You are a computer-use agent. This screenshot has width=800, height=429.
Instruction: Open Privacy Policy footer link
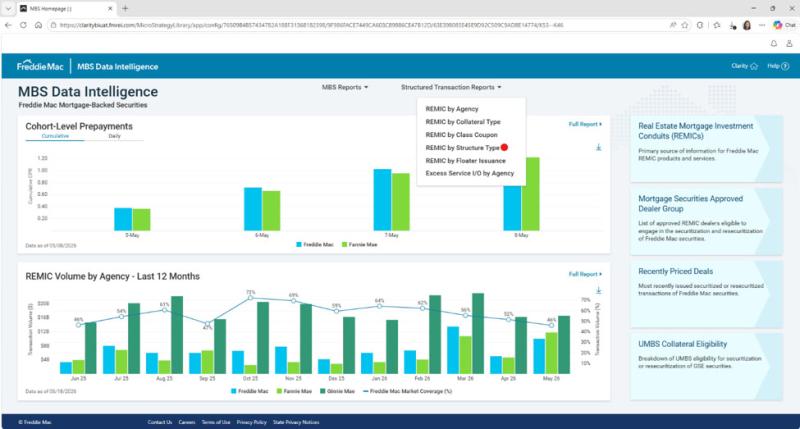click(252, 422)
